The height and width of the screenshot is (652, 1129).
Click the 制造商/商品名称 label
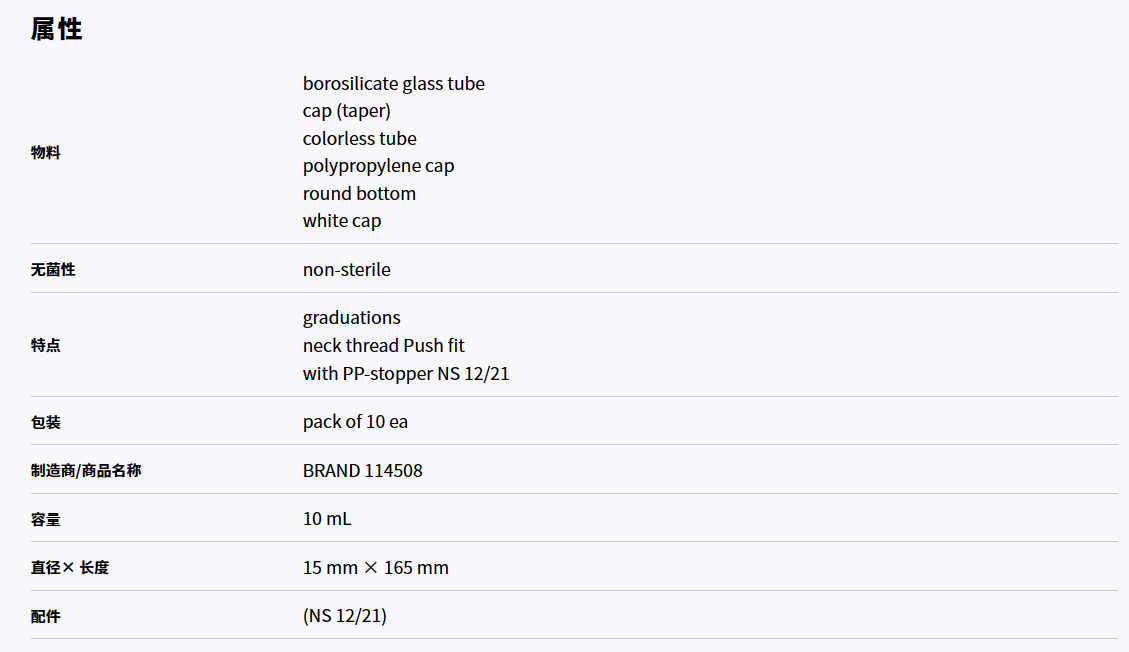click(x=86, y=471)
